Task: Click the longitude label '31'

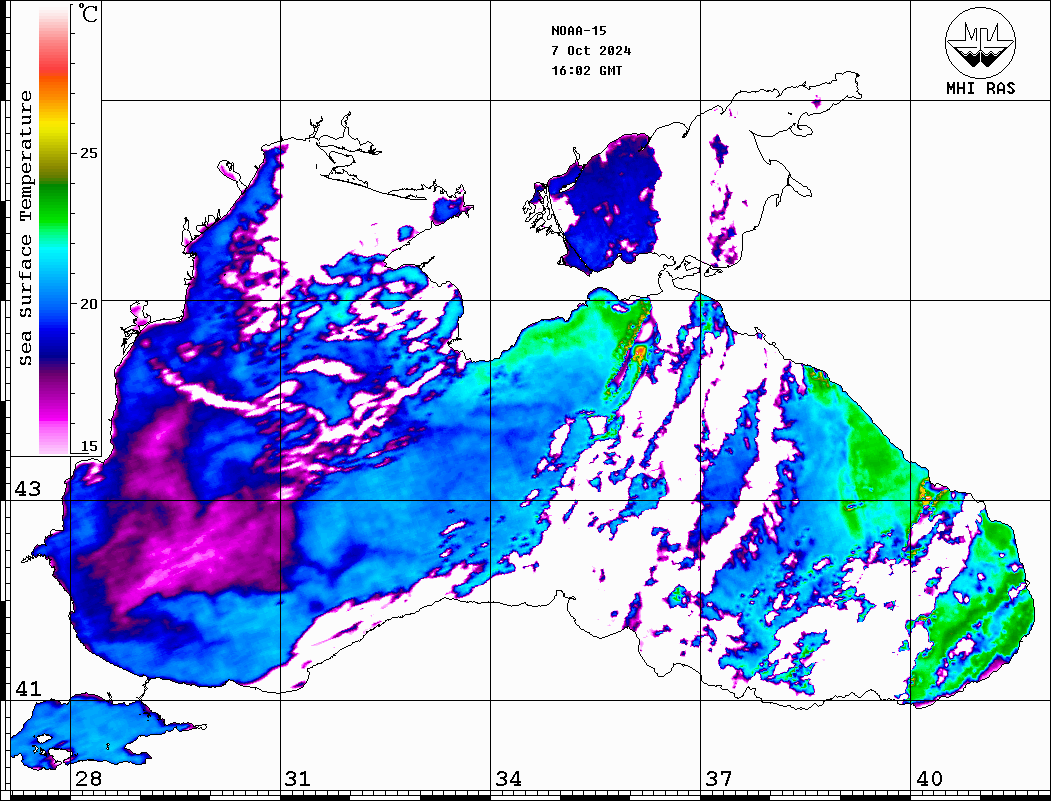Action: click(298, 779)
